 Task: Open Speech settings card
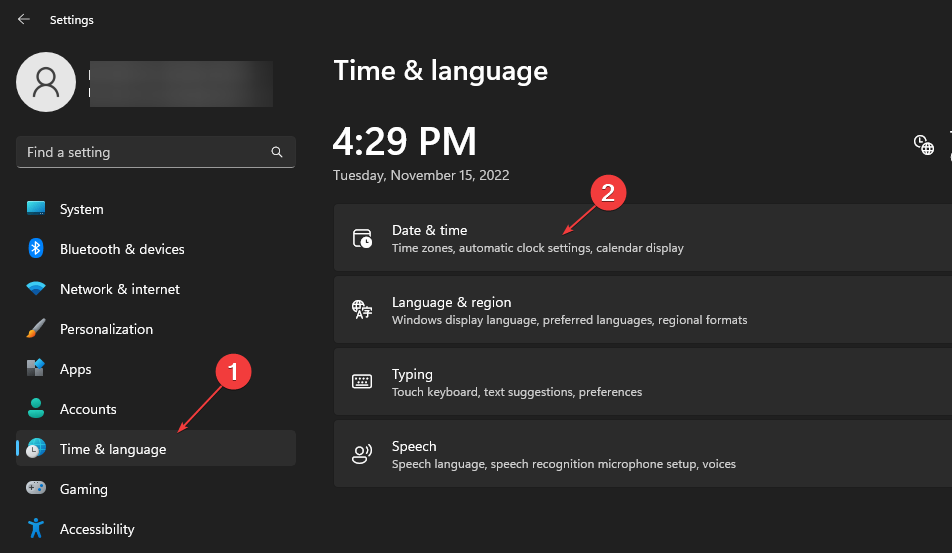point(643,453)
